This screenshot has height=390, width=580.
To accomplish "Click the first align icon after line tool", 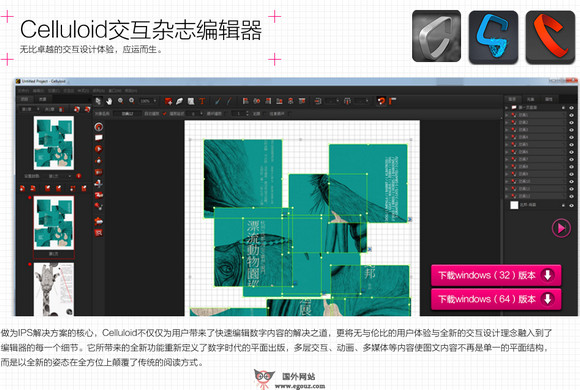I will [x=245, y=101].
